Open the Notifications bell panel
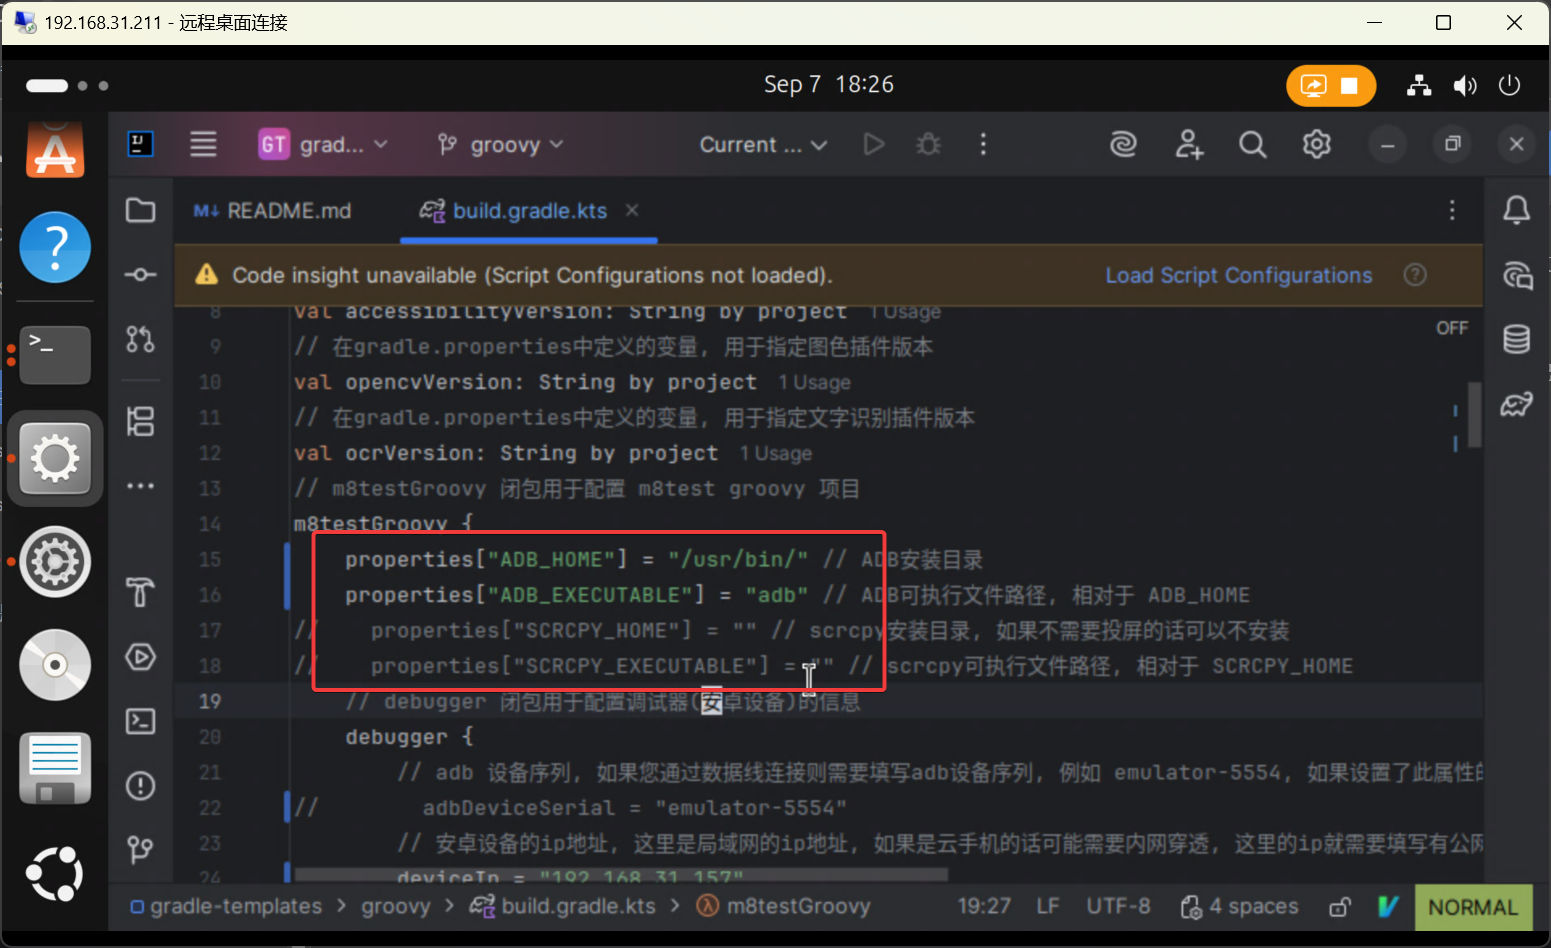 tap(1516, 210)
